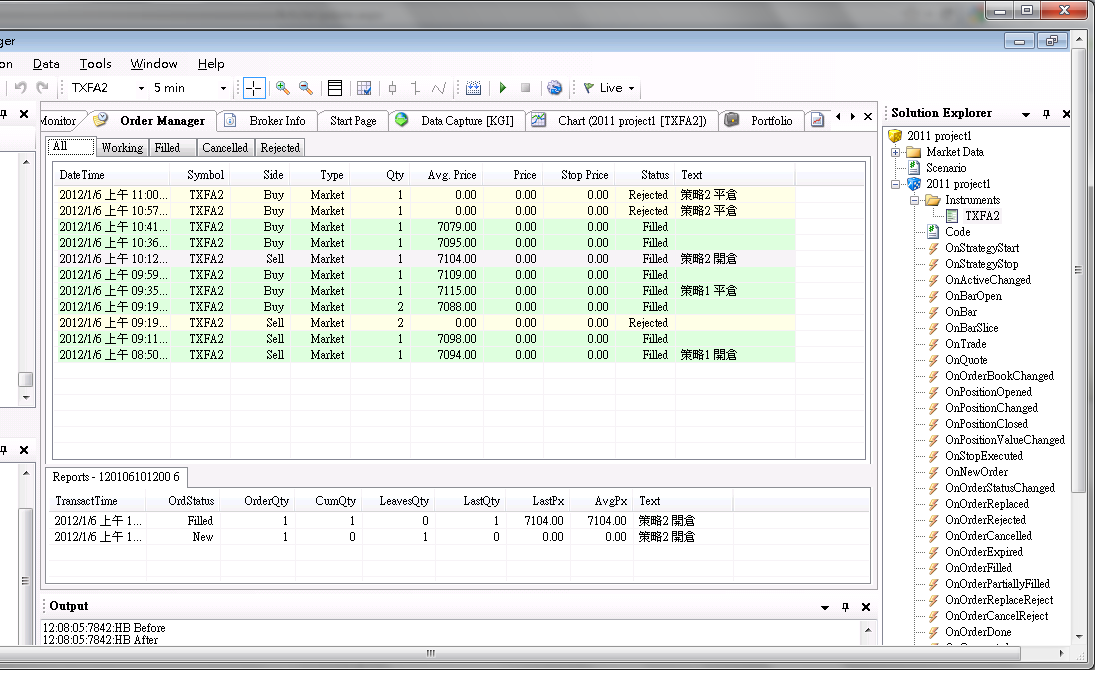Screen dimensions: 1095x678
Task: Click the Zoom Out magnifier icon
Action: (306, 88)
